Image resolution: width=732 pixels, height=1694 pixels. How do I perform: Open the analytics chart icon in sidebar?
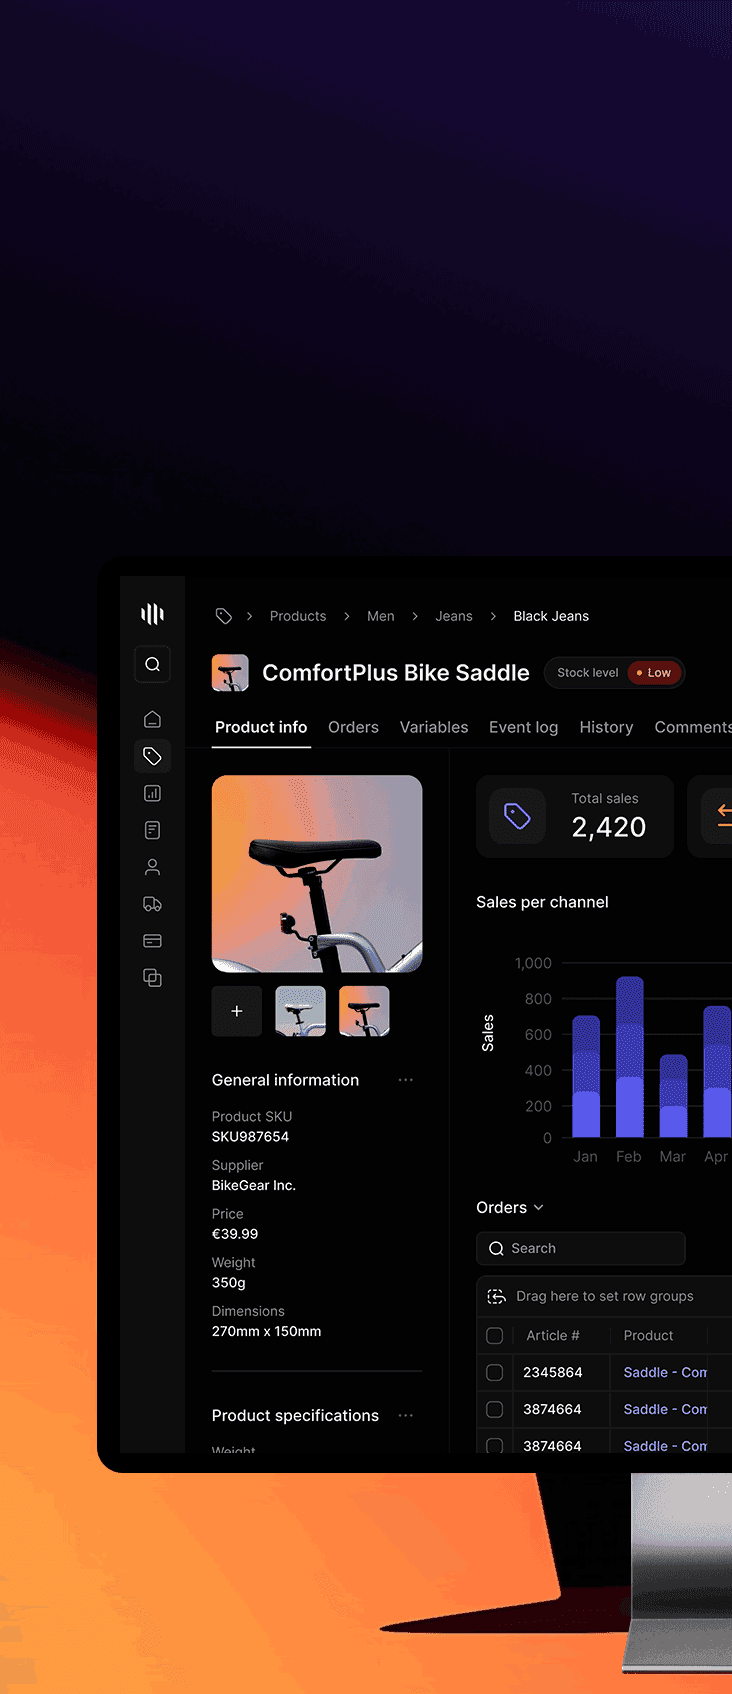click(152, 793)
